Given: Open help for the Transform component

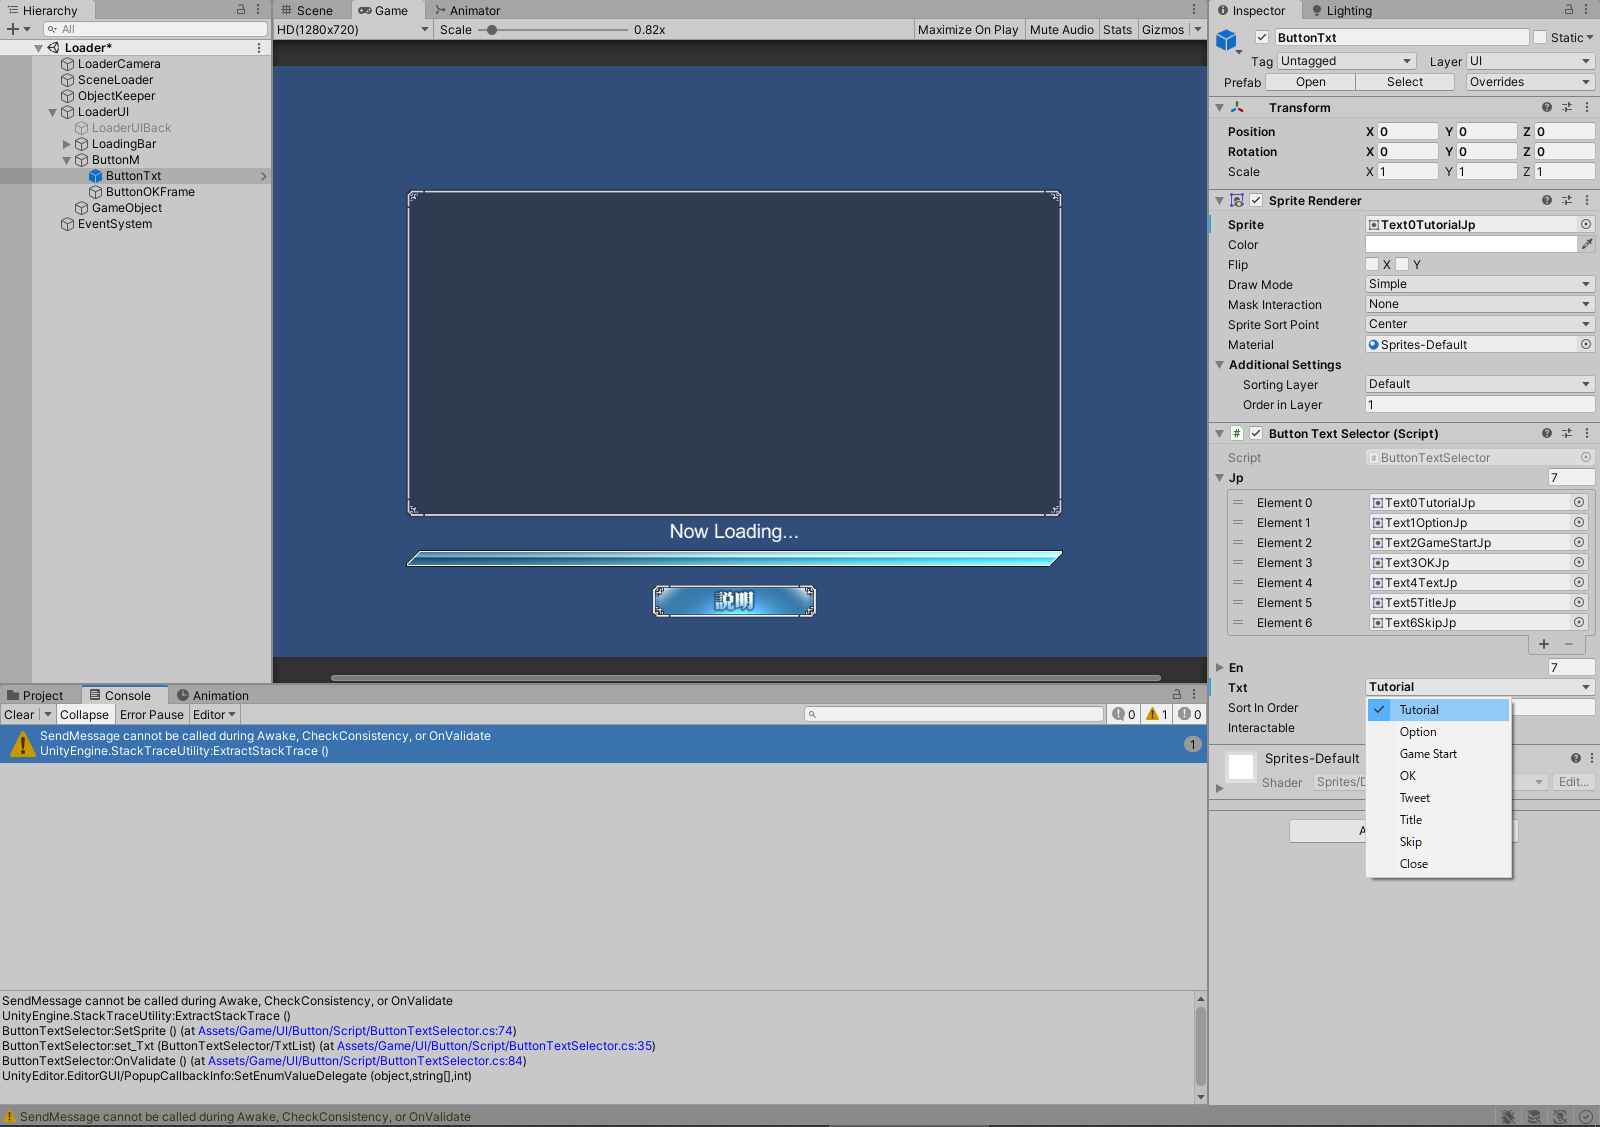Looking at the screenshot, I should click(x=1547, y=107).
